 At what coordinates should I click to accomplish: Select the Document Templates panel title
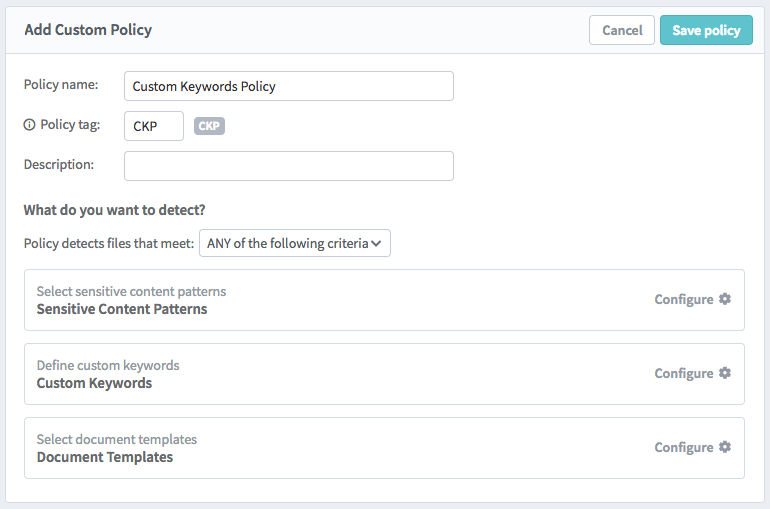coord(105,457)
